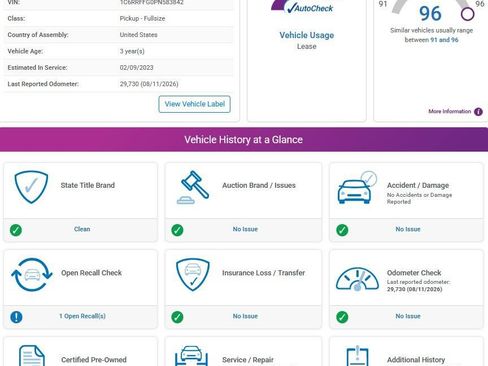Click the green check under Accident / Damage

click(x=342, y=230)
